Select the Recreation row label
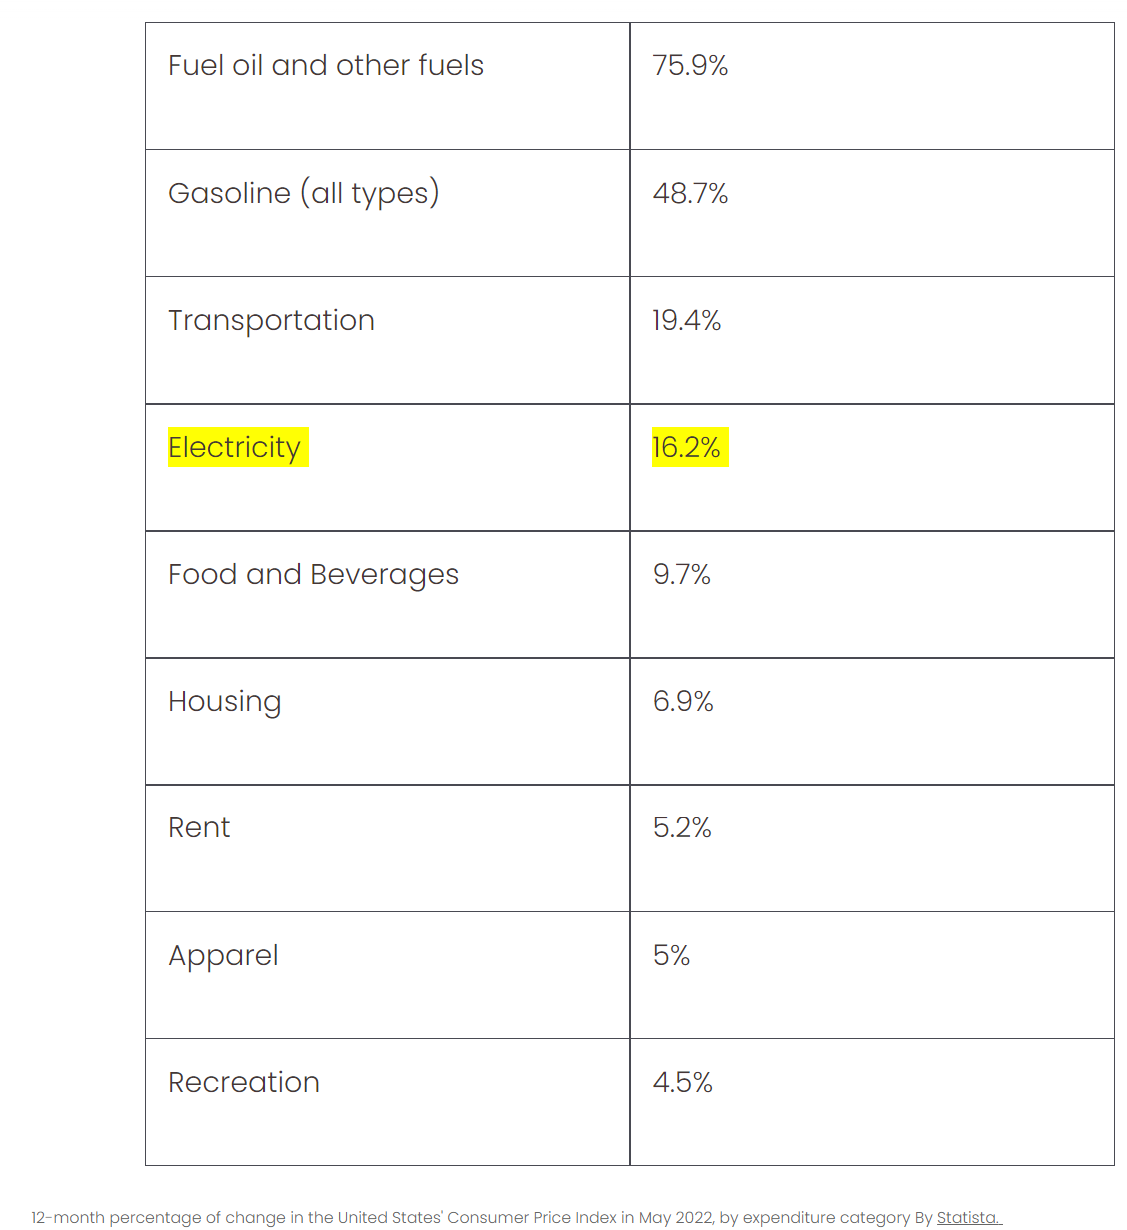This screenshot has width=1127, height=1230. pos(244,1082)
